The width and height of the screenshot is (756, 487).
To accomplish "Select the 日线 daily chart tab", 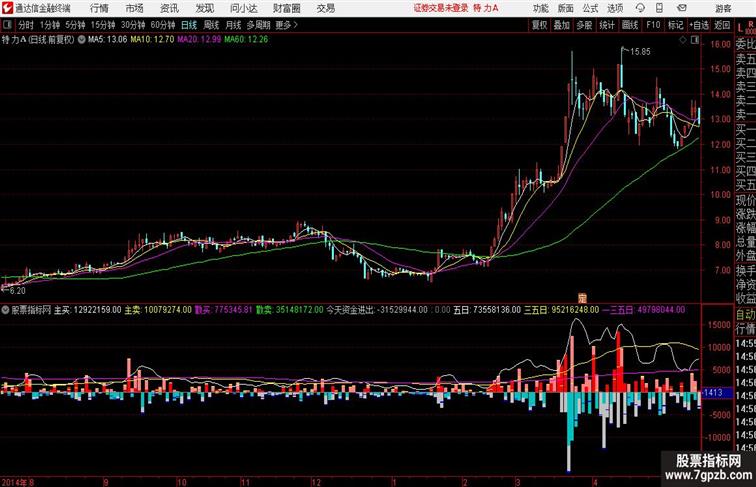I will coord(189,25).
